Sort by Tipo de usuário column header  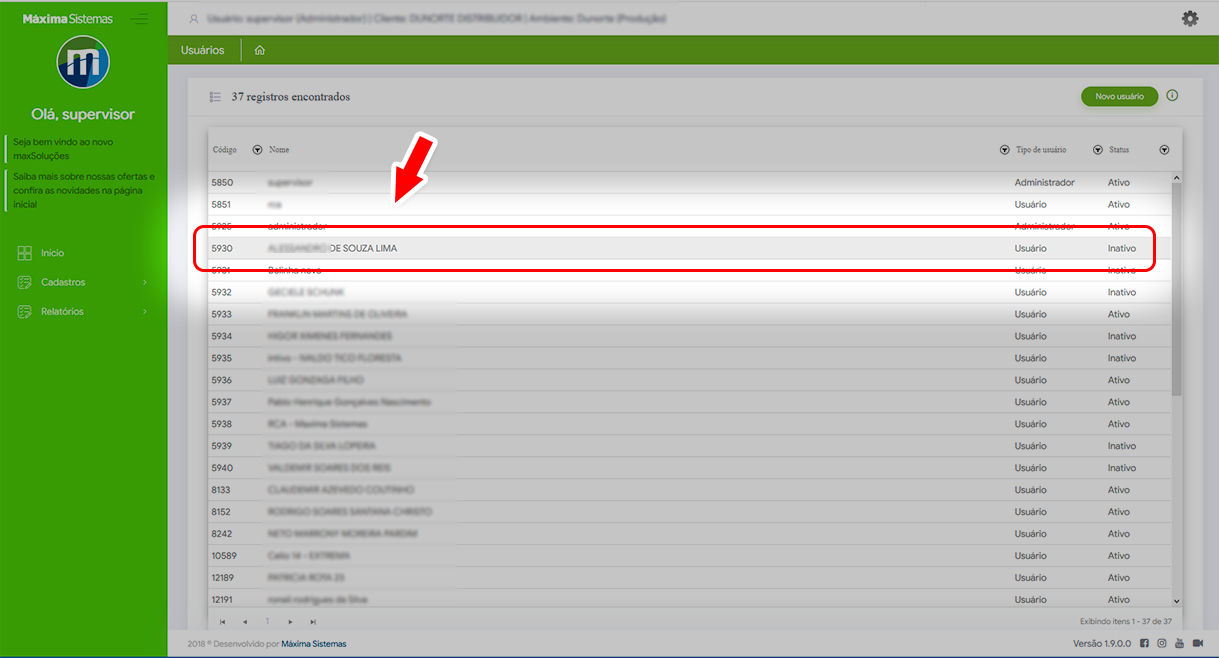pos(1041,150)
